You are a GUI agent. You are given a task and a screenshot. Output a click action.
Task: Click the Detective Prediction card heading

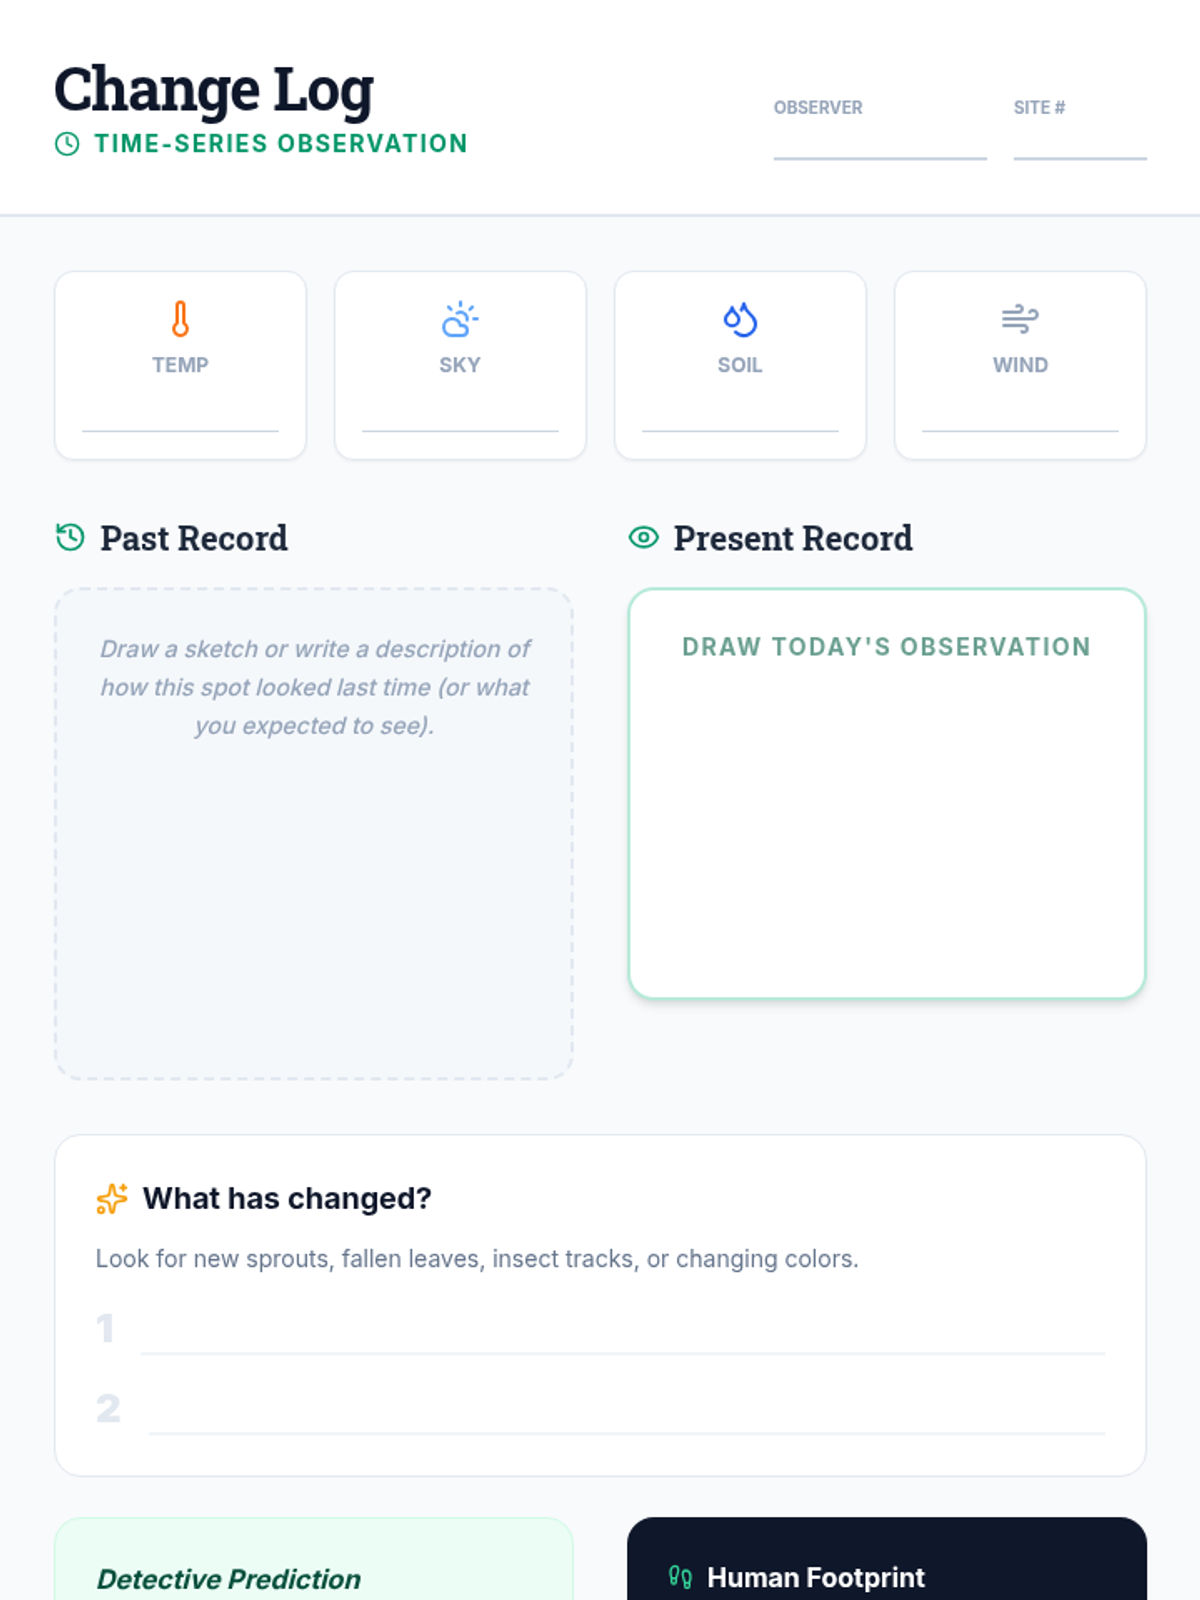(x=229, y=1579)
